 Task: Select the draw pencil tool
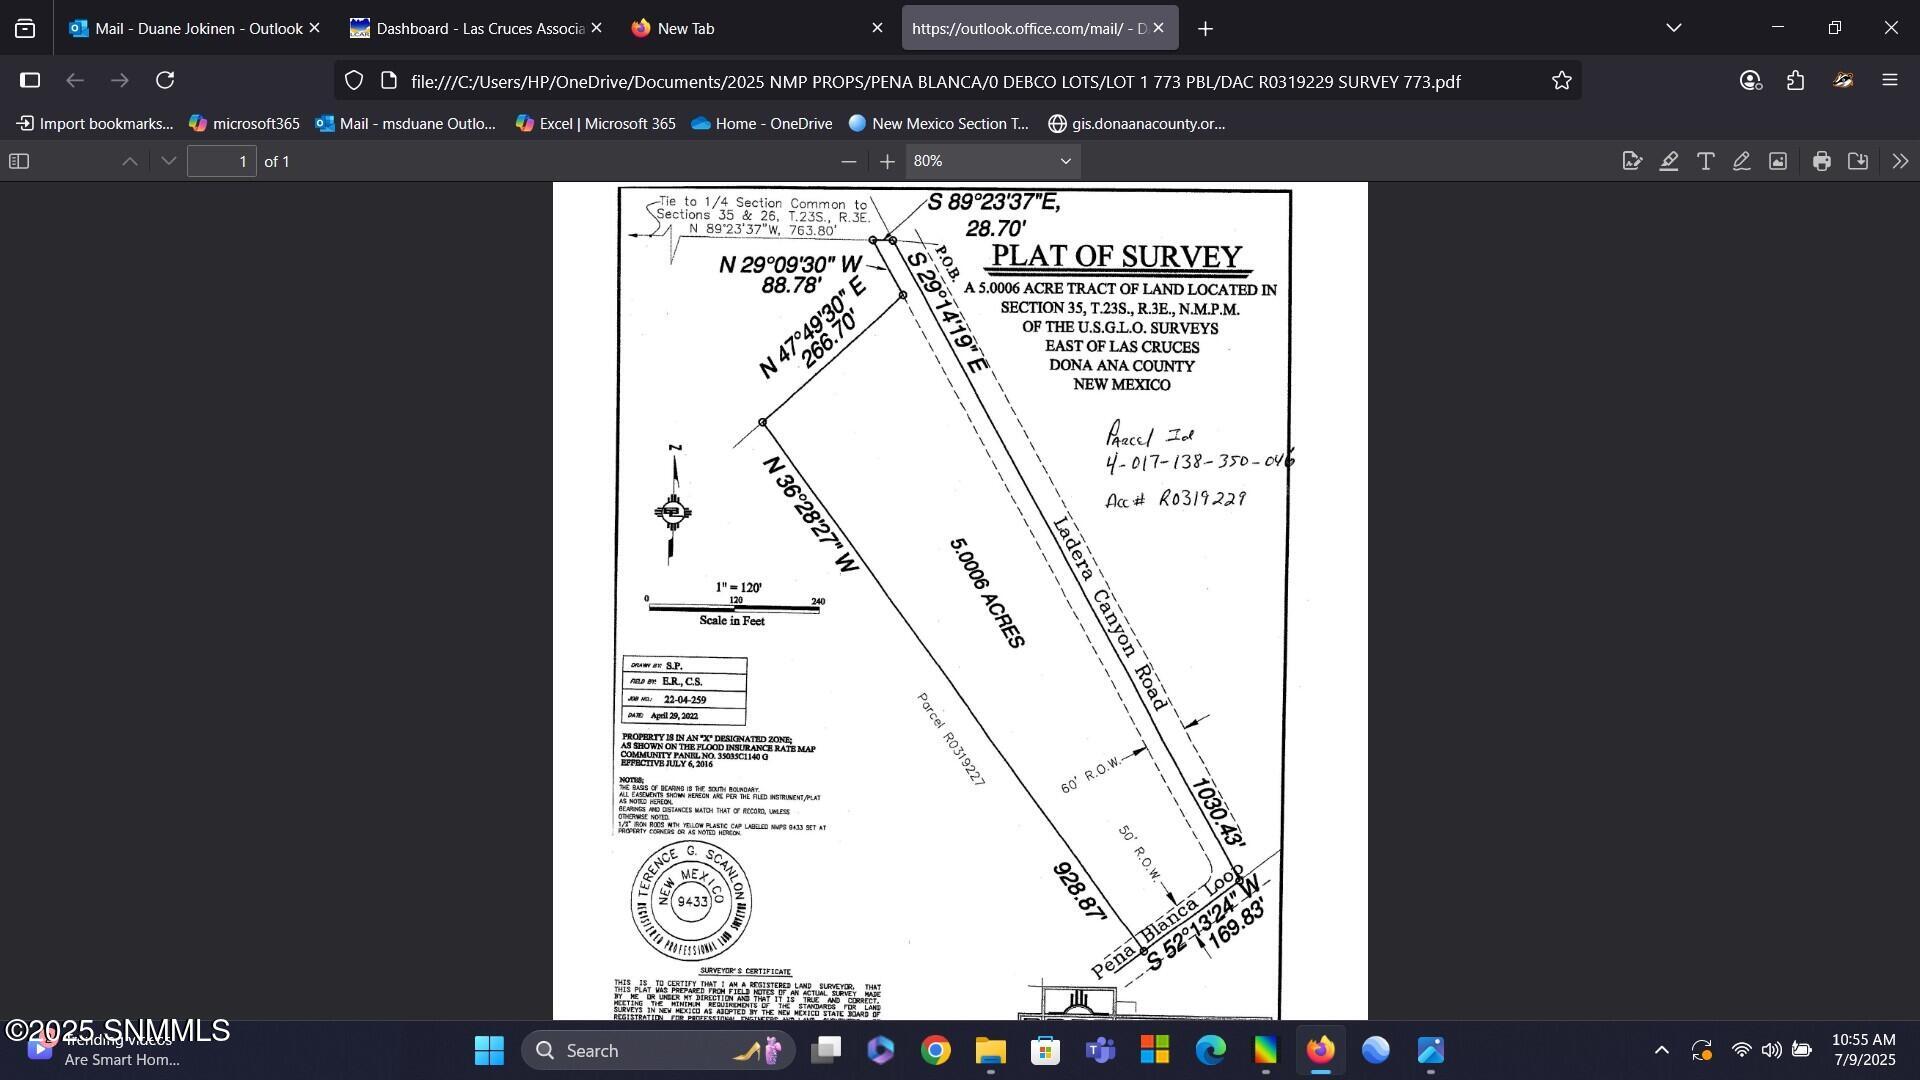[1742, 161]
